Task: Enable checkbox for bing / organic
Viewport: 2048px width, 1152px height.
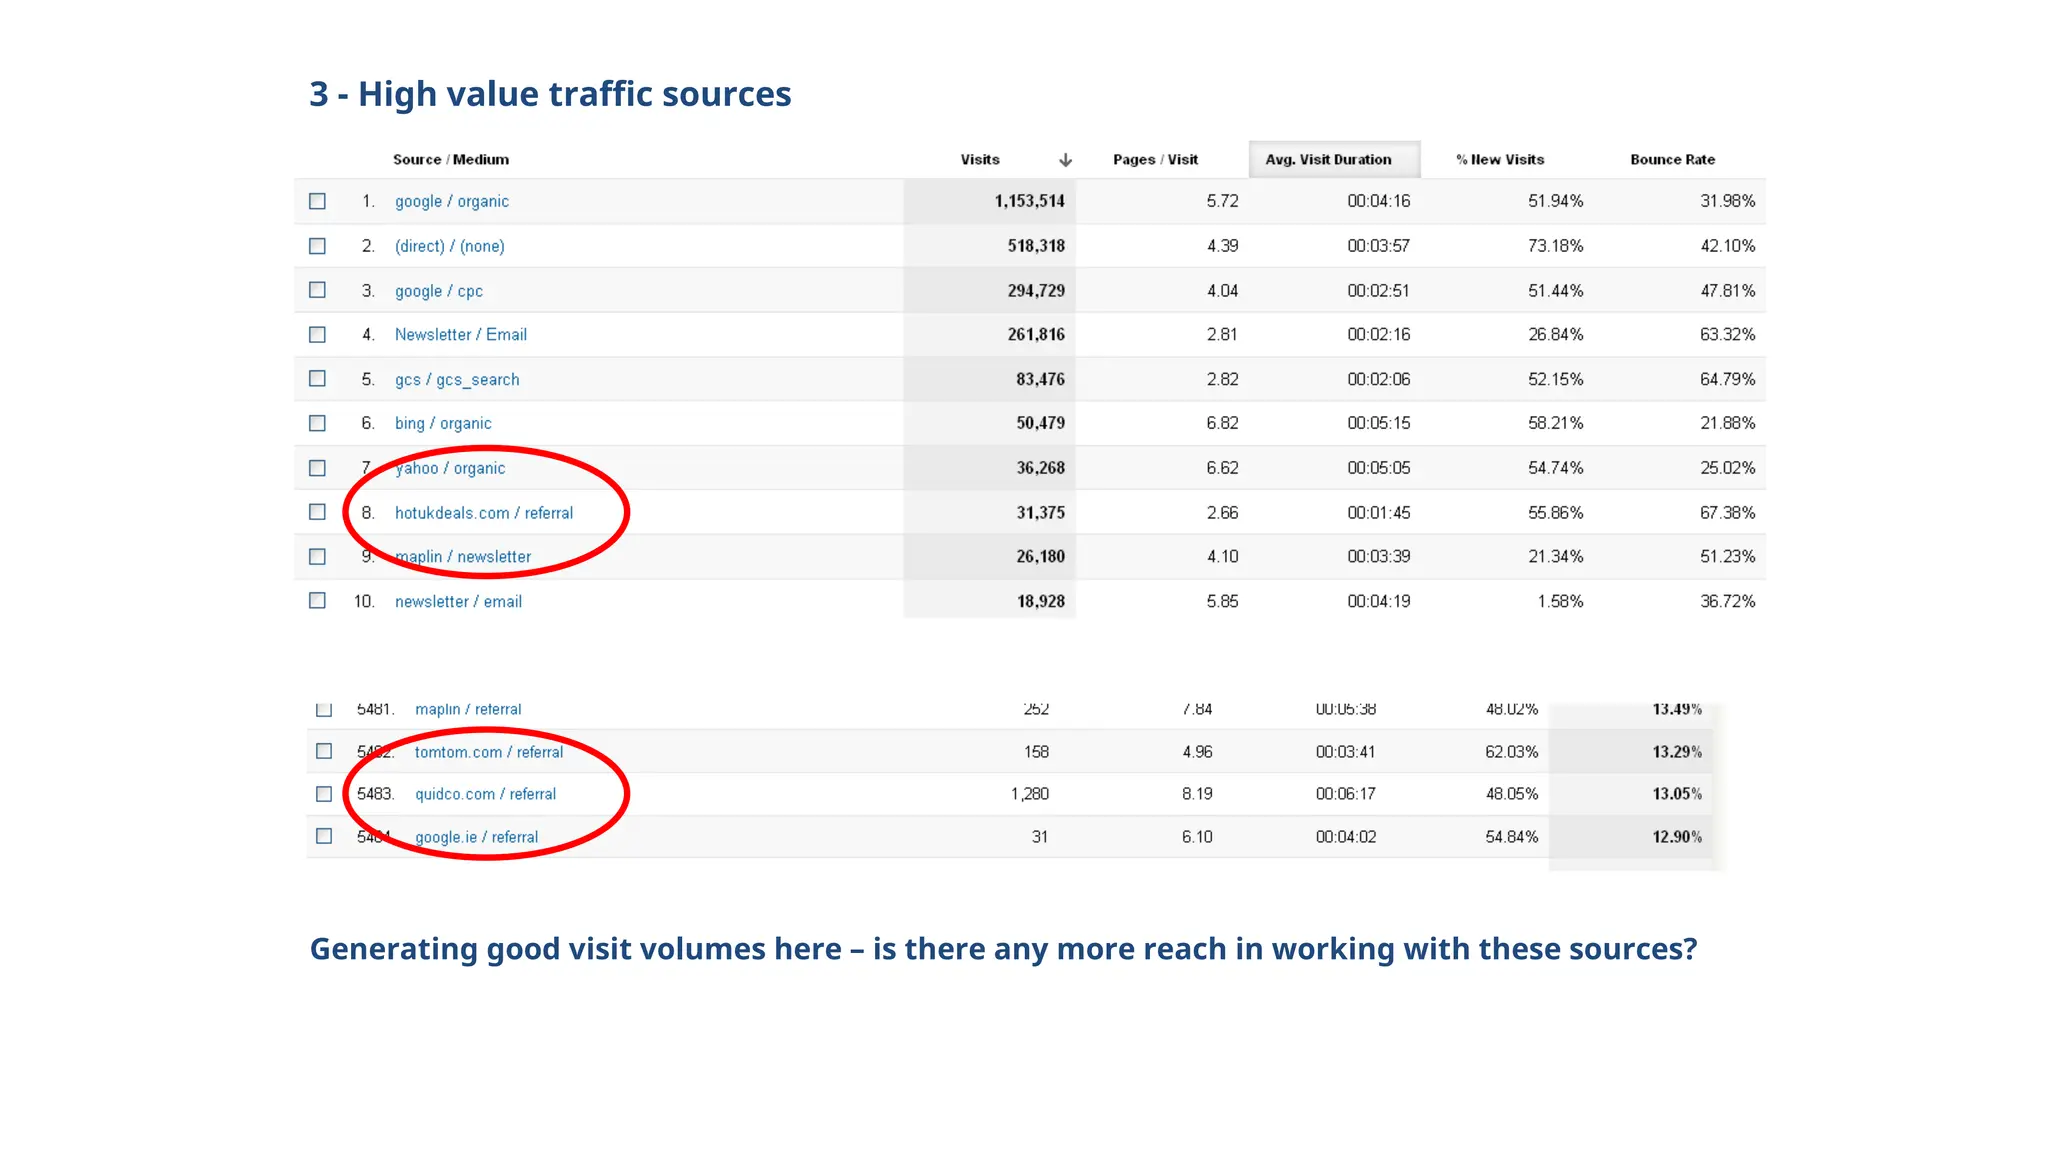Action: pyautogui.click(x=317, y=423)
